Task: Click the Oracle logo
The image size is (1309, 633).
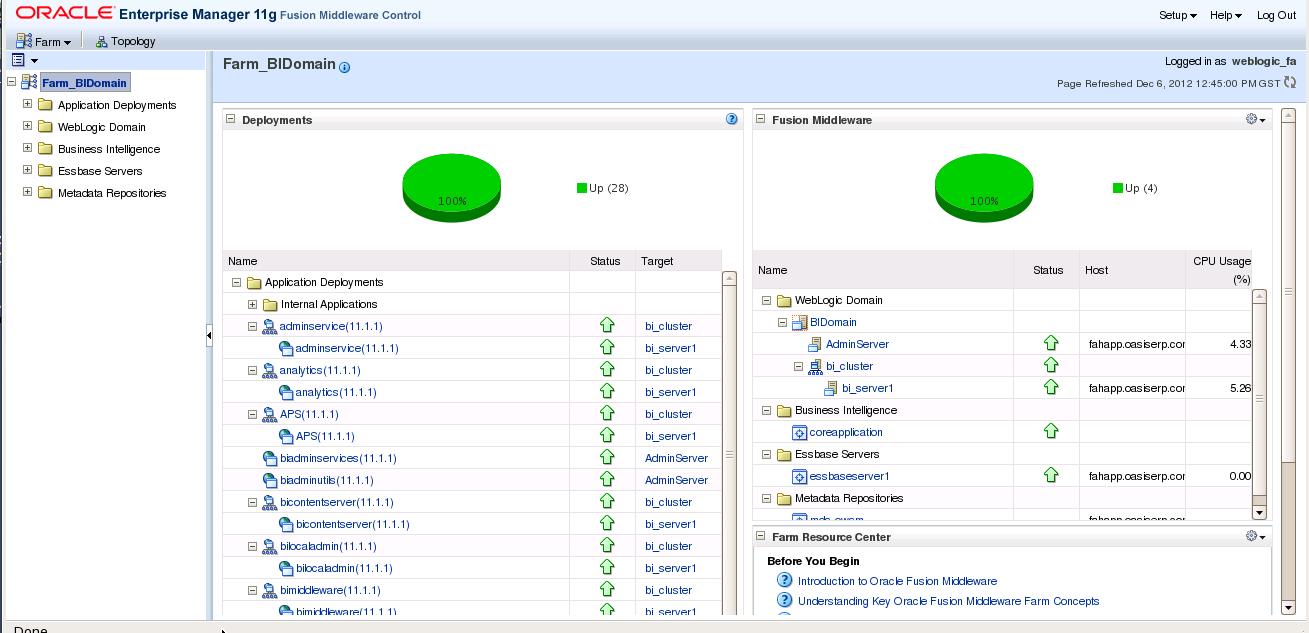Action: 63,13
